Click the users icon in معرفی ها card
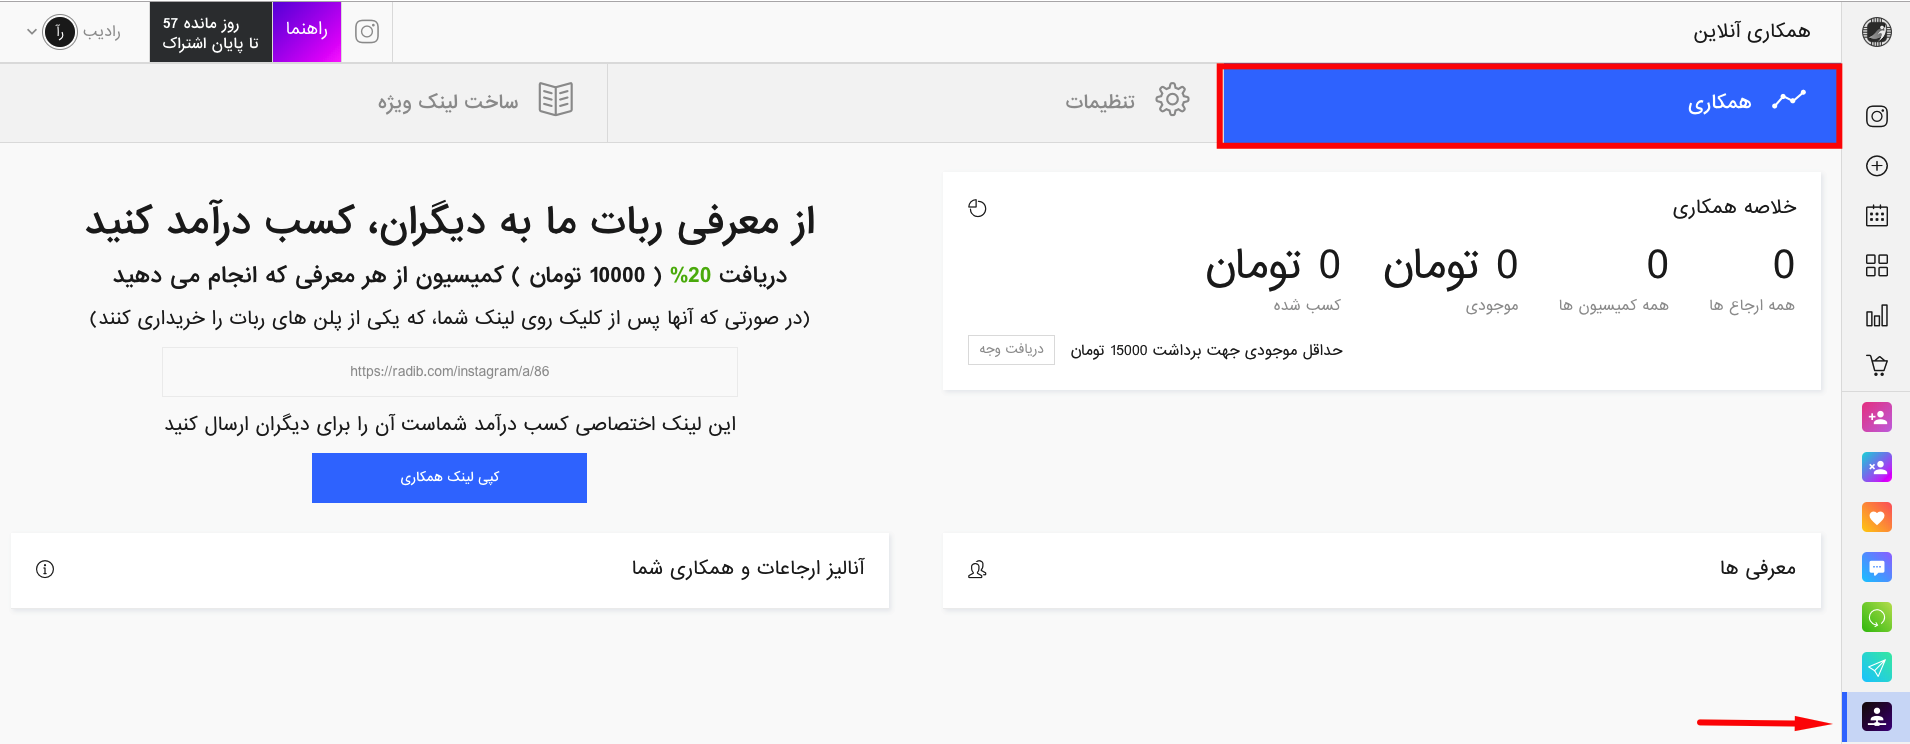This screenshot has height=744, width=1910. click(x=978, y=569)
